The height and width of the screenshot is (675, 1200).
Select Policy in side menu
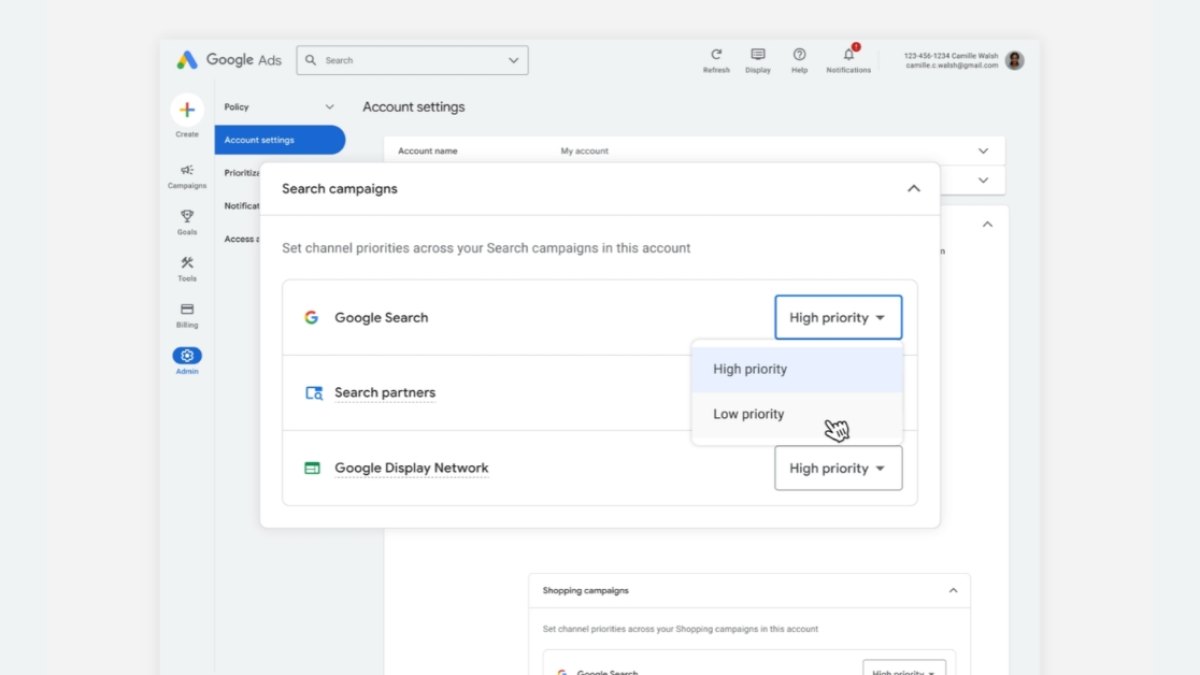tap(236, 107)
